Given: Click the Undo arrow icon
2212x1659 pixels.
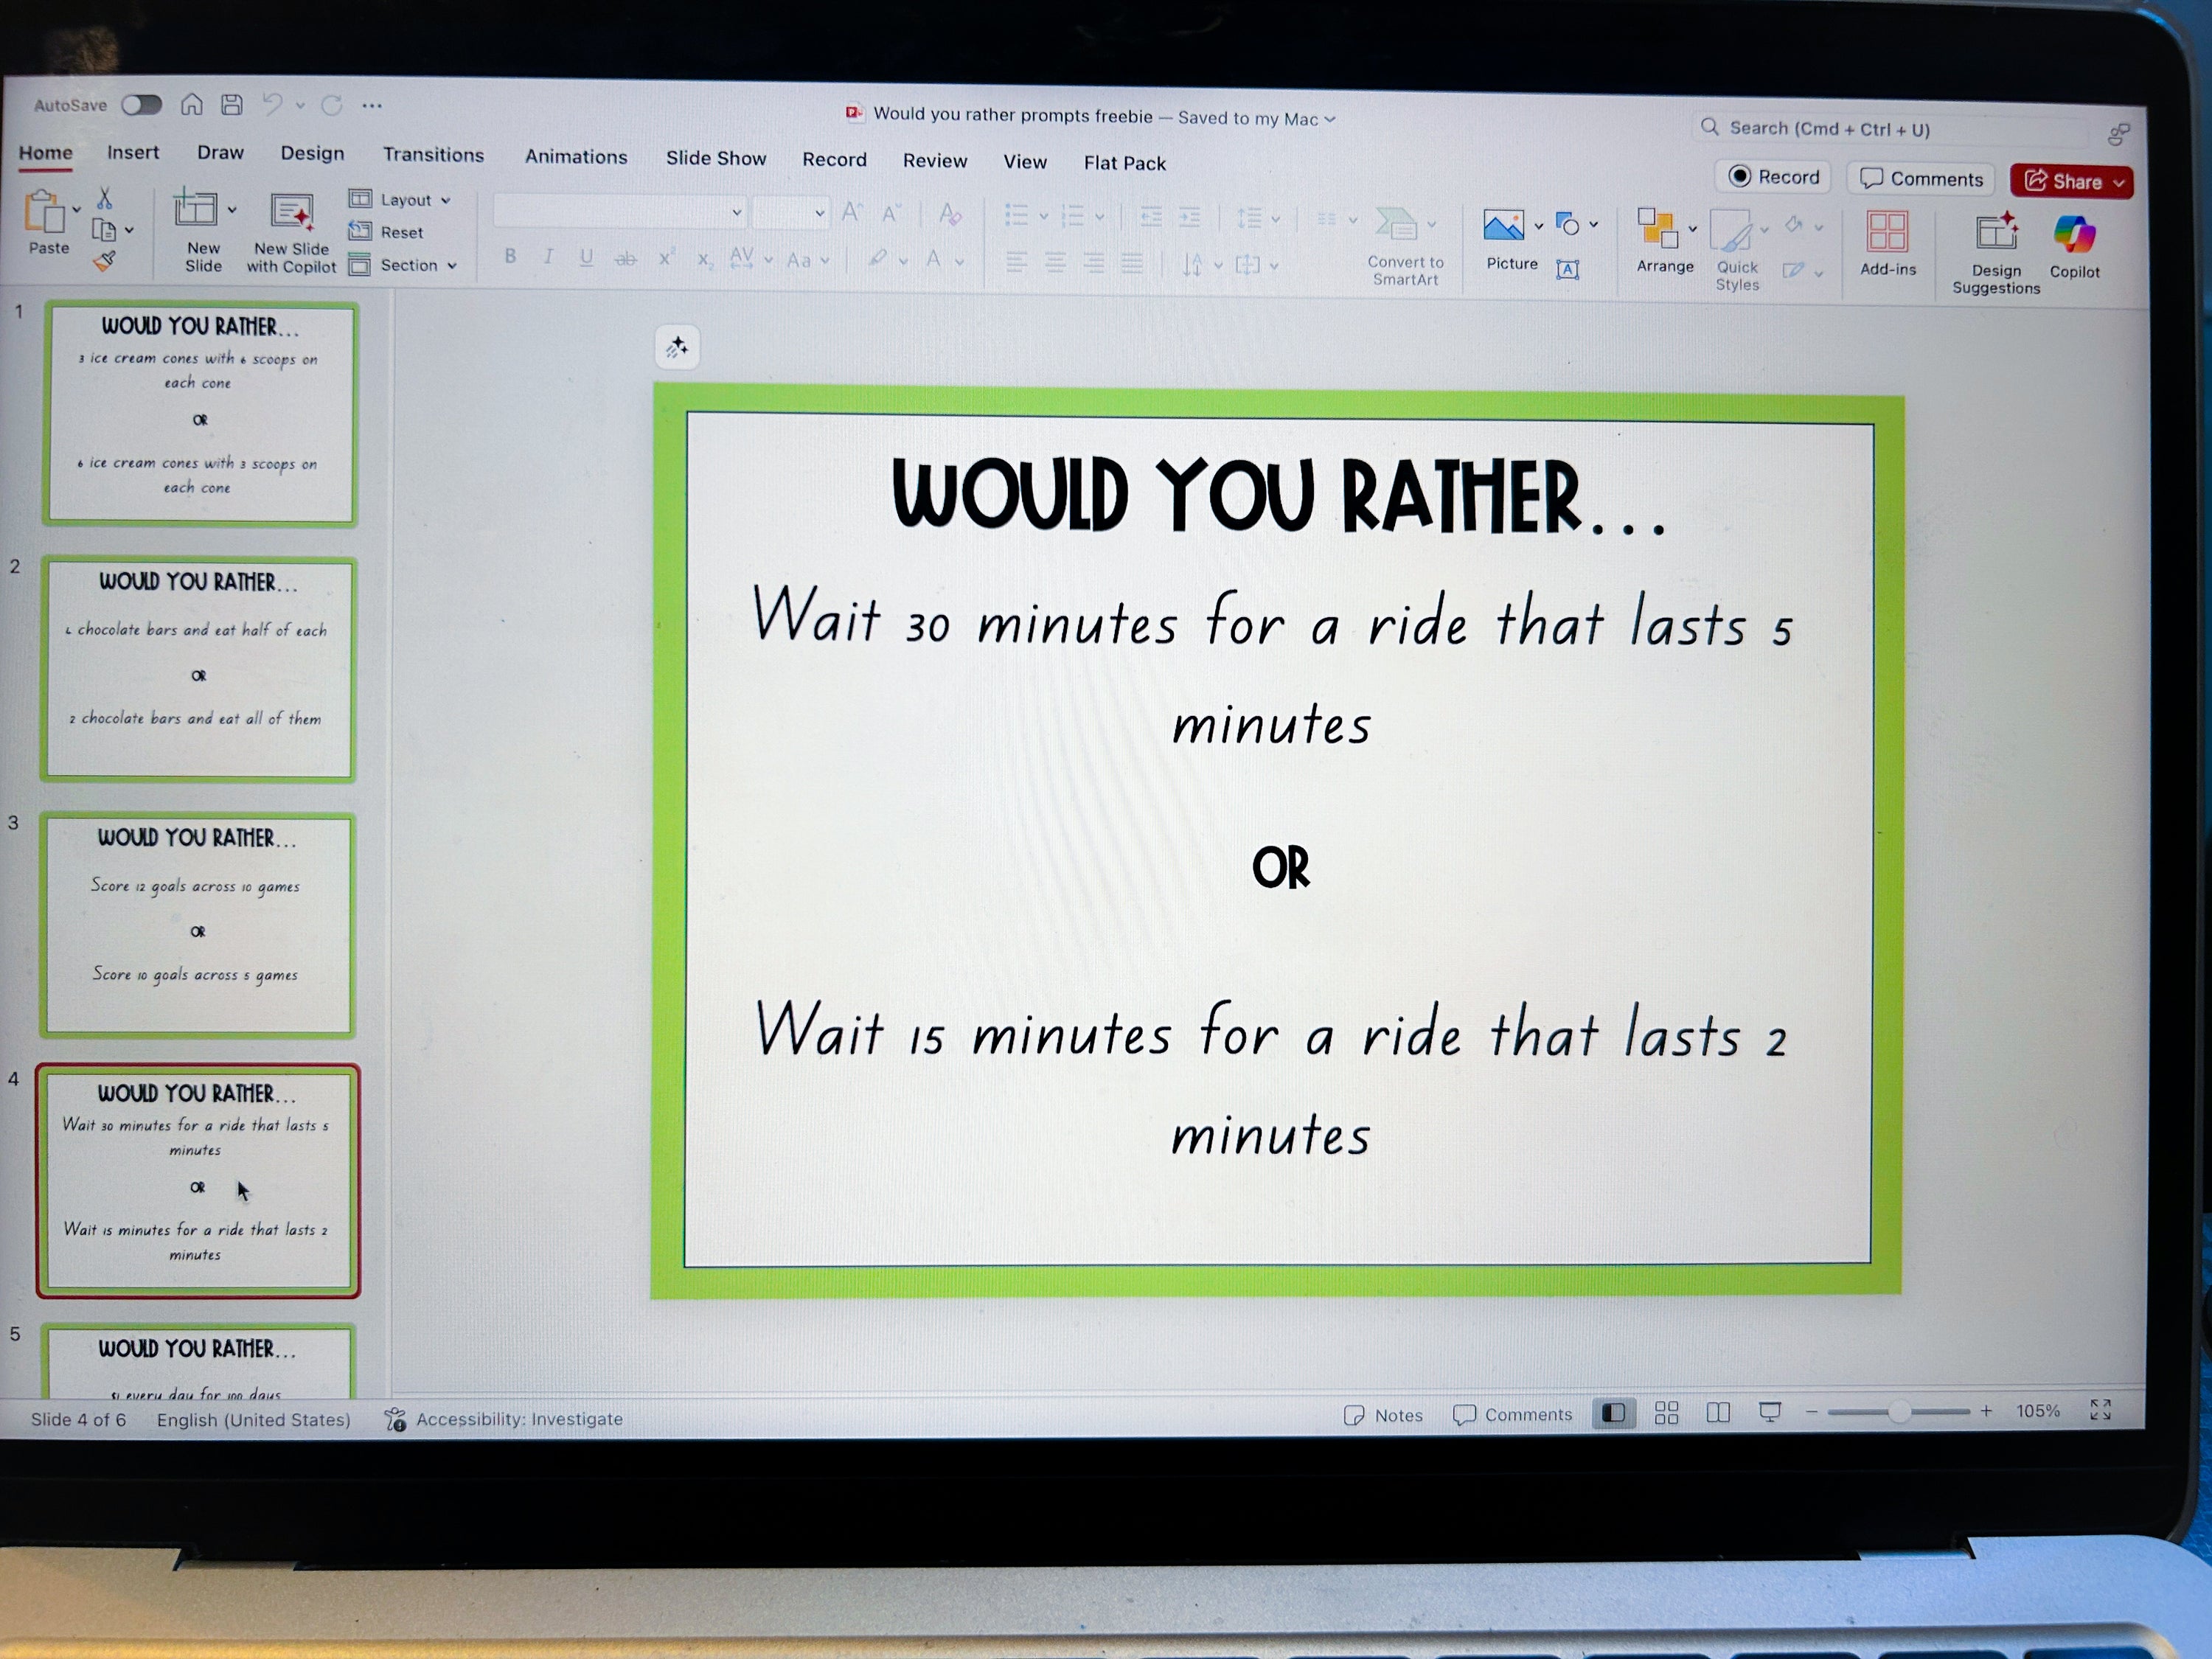Looking at the screenshot, I should [272, 104].
